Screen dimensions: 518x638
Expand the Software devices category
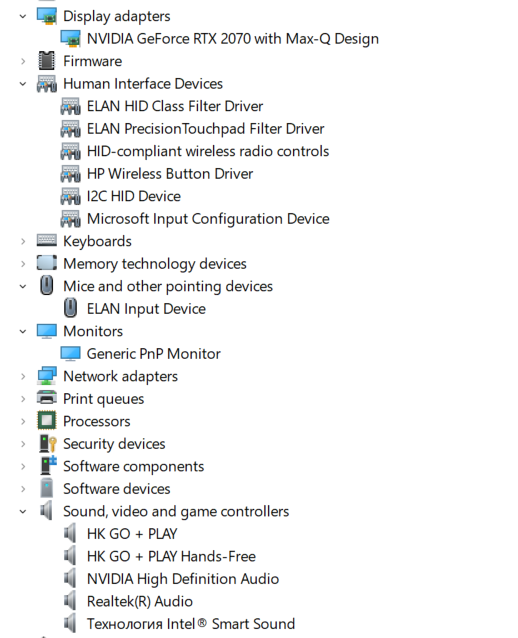[x=23, y=489]
